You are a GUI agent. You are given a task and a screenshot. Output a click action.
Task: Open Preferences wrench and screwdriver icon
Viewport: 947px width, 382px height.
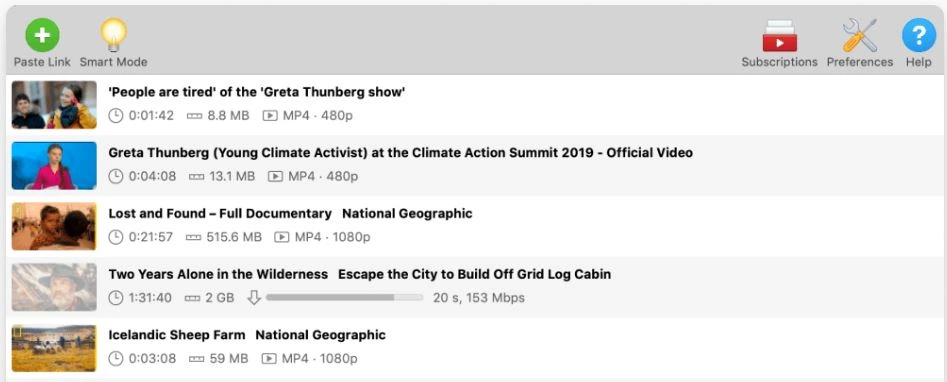(859, 35)
